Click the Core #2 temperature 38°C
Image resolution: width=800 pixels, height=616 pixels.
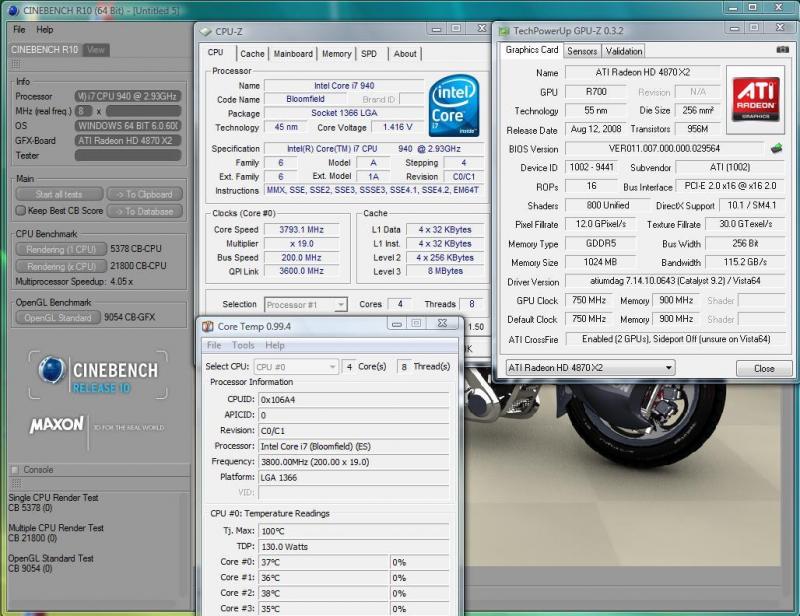[x=323, y=594]
